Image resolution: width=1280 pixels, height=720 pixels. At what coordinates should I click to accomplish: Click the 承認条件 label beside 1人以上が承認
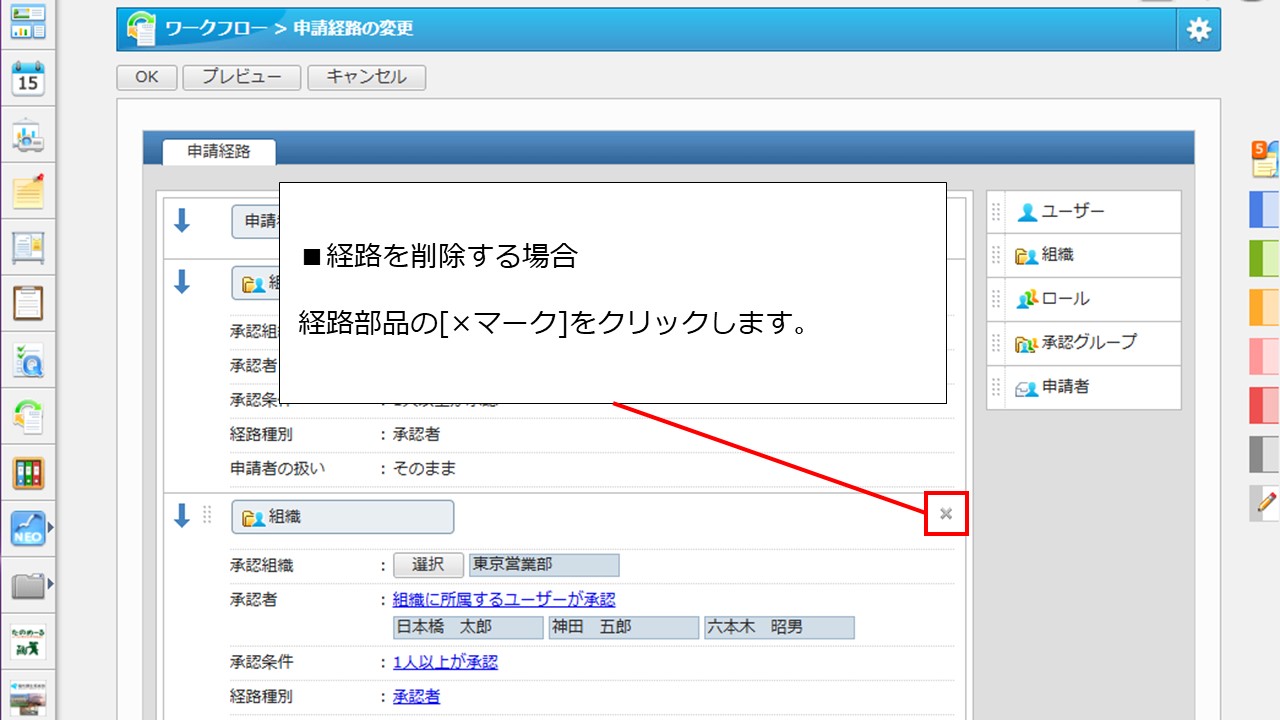click(x=261, y=662)
